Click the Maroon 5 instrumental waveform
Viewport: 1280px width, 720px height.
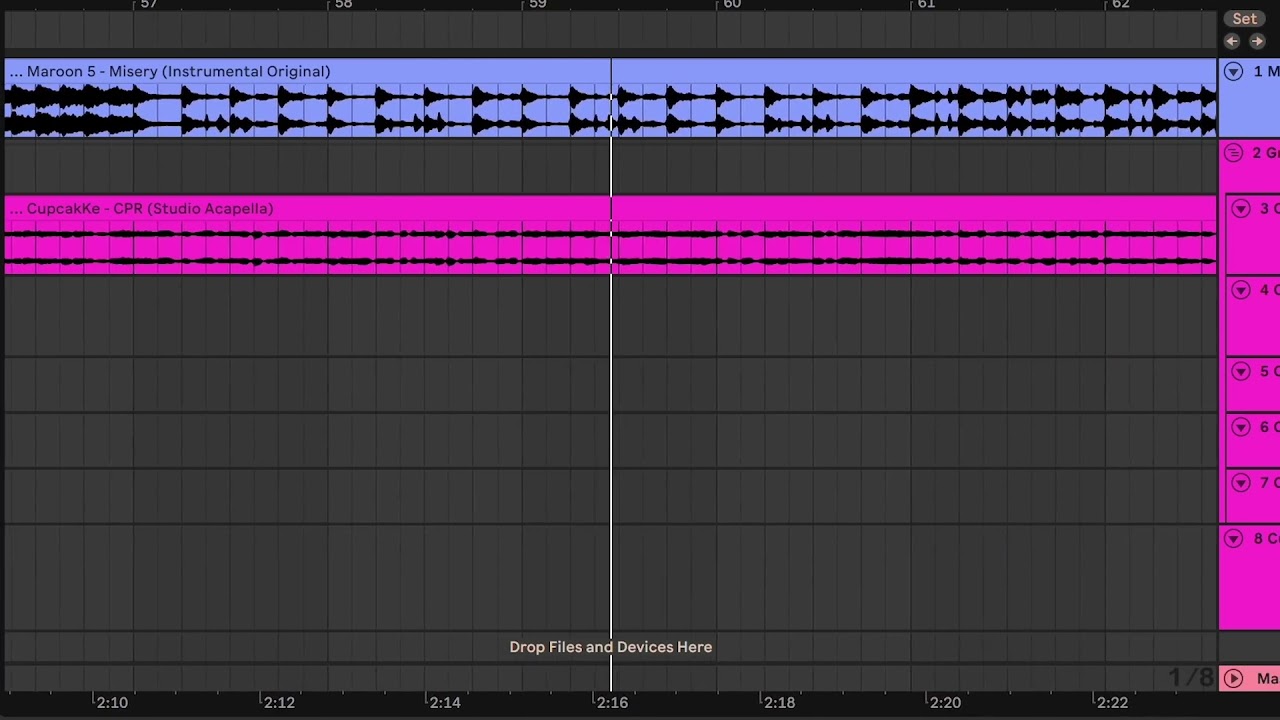611,110
